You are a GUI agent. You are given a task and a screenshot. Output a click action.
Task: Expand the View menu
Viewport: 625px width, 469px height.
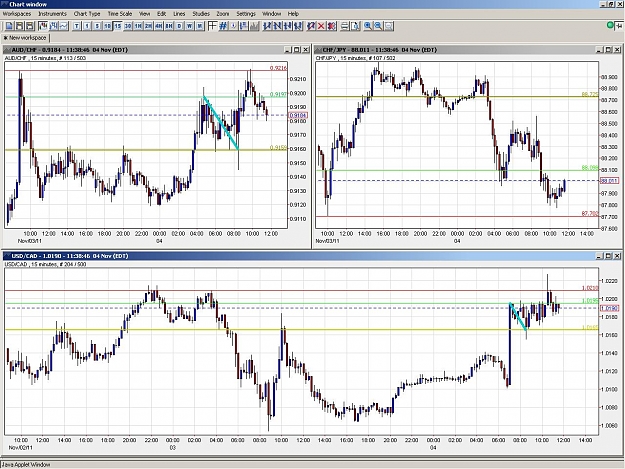click(144, 14)
